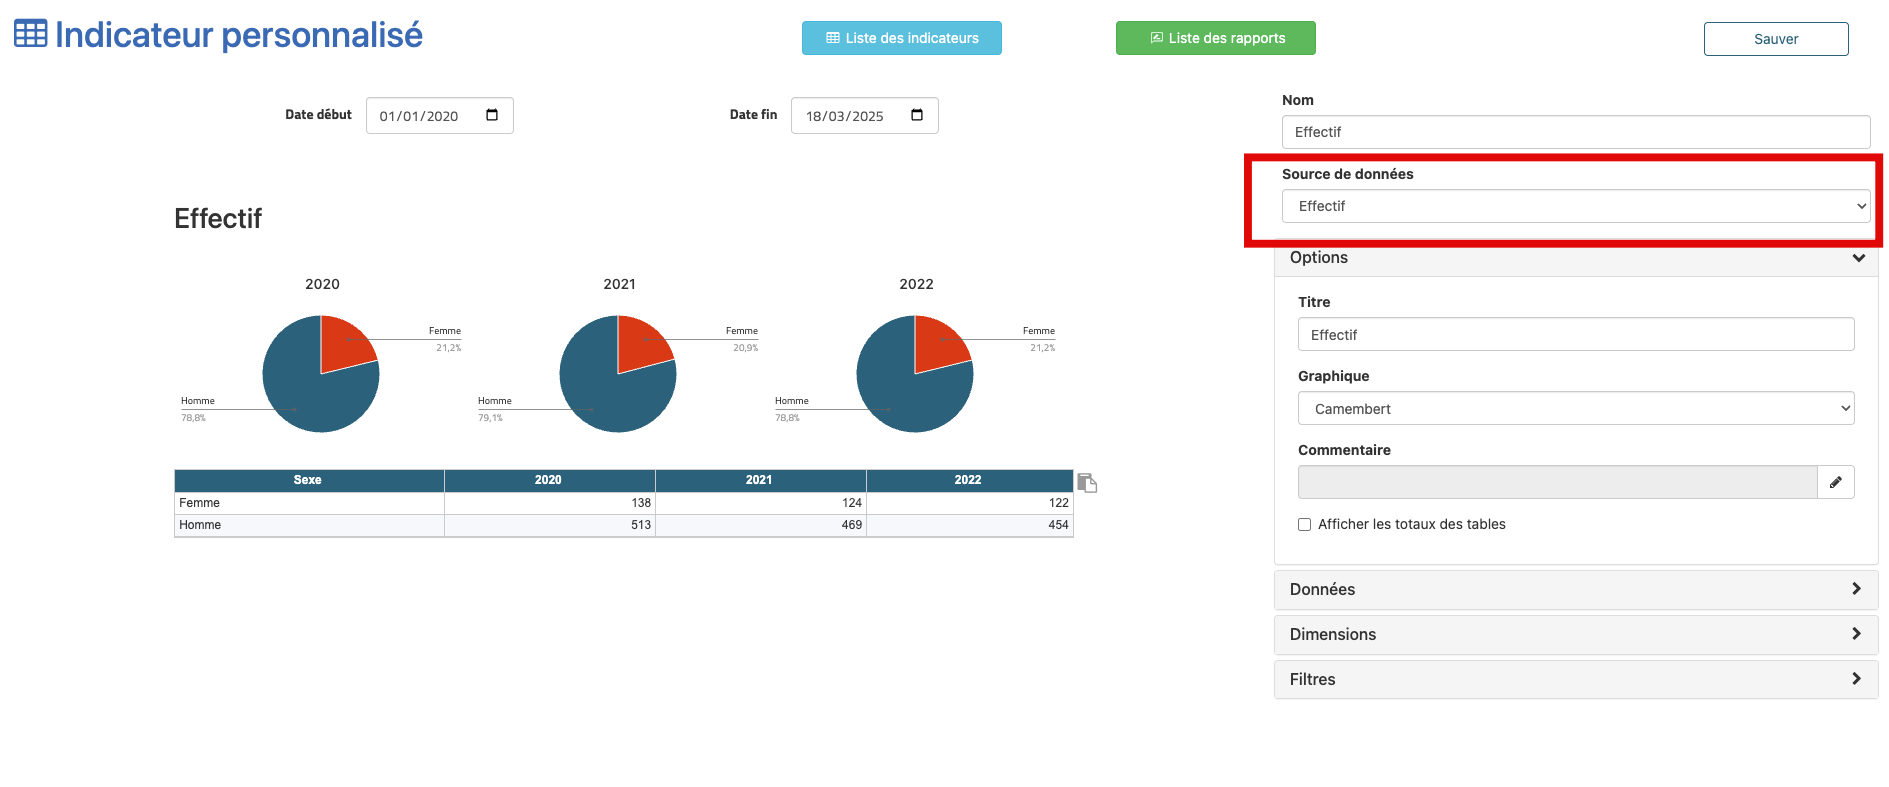
Task: Edit the Titre field
Action: coord(1576,334)
